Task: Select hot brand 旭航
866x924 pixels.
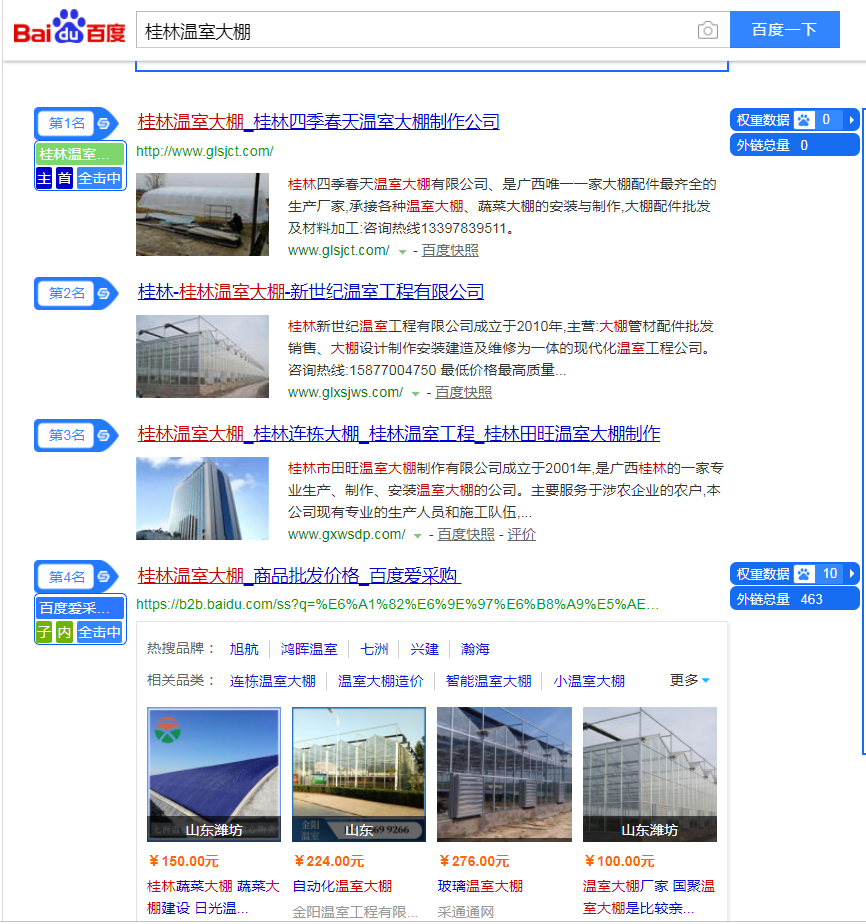Action: (x=244, y=649)
